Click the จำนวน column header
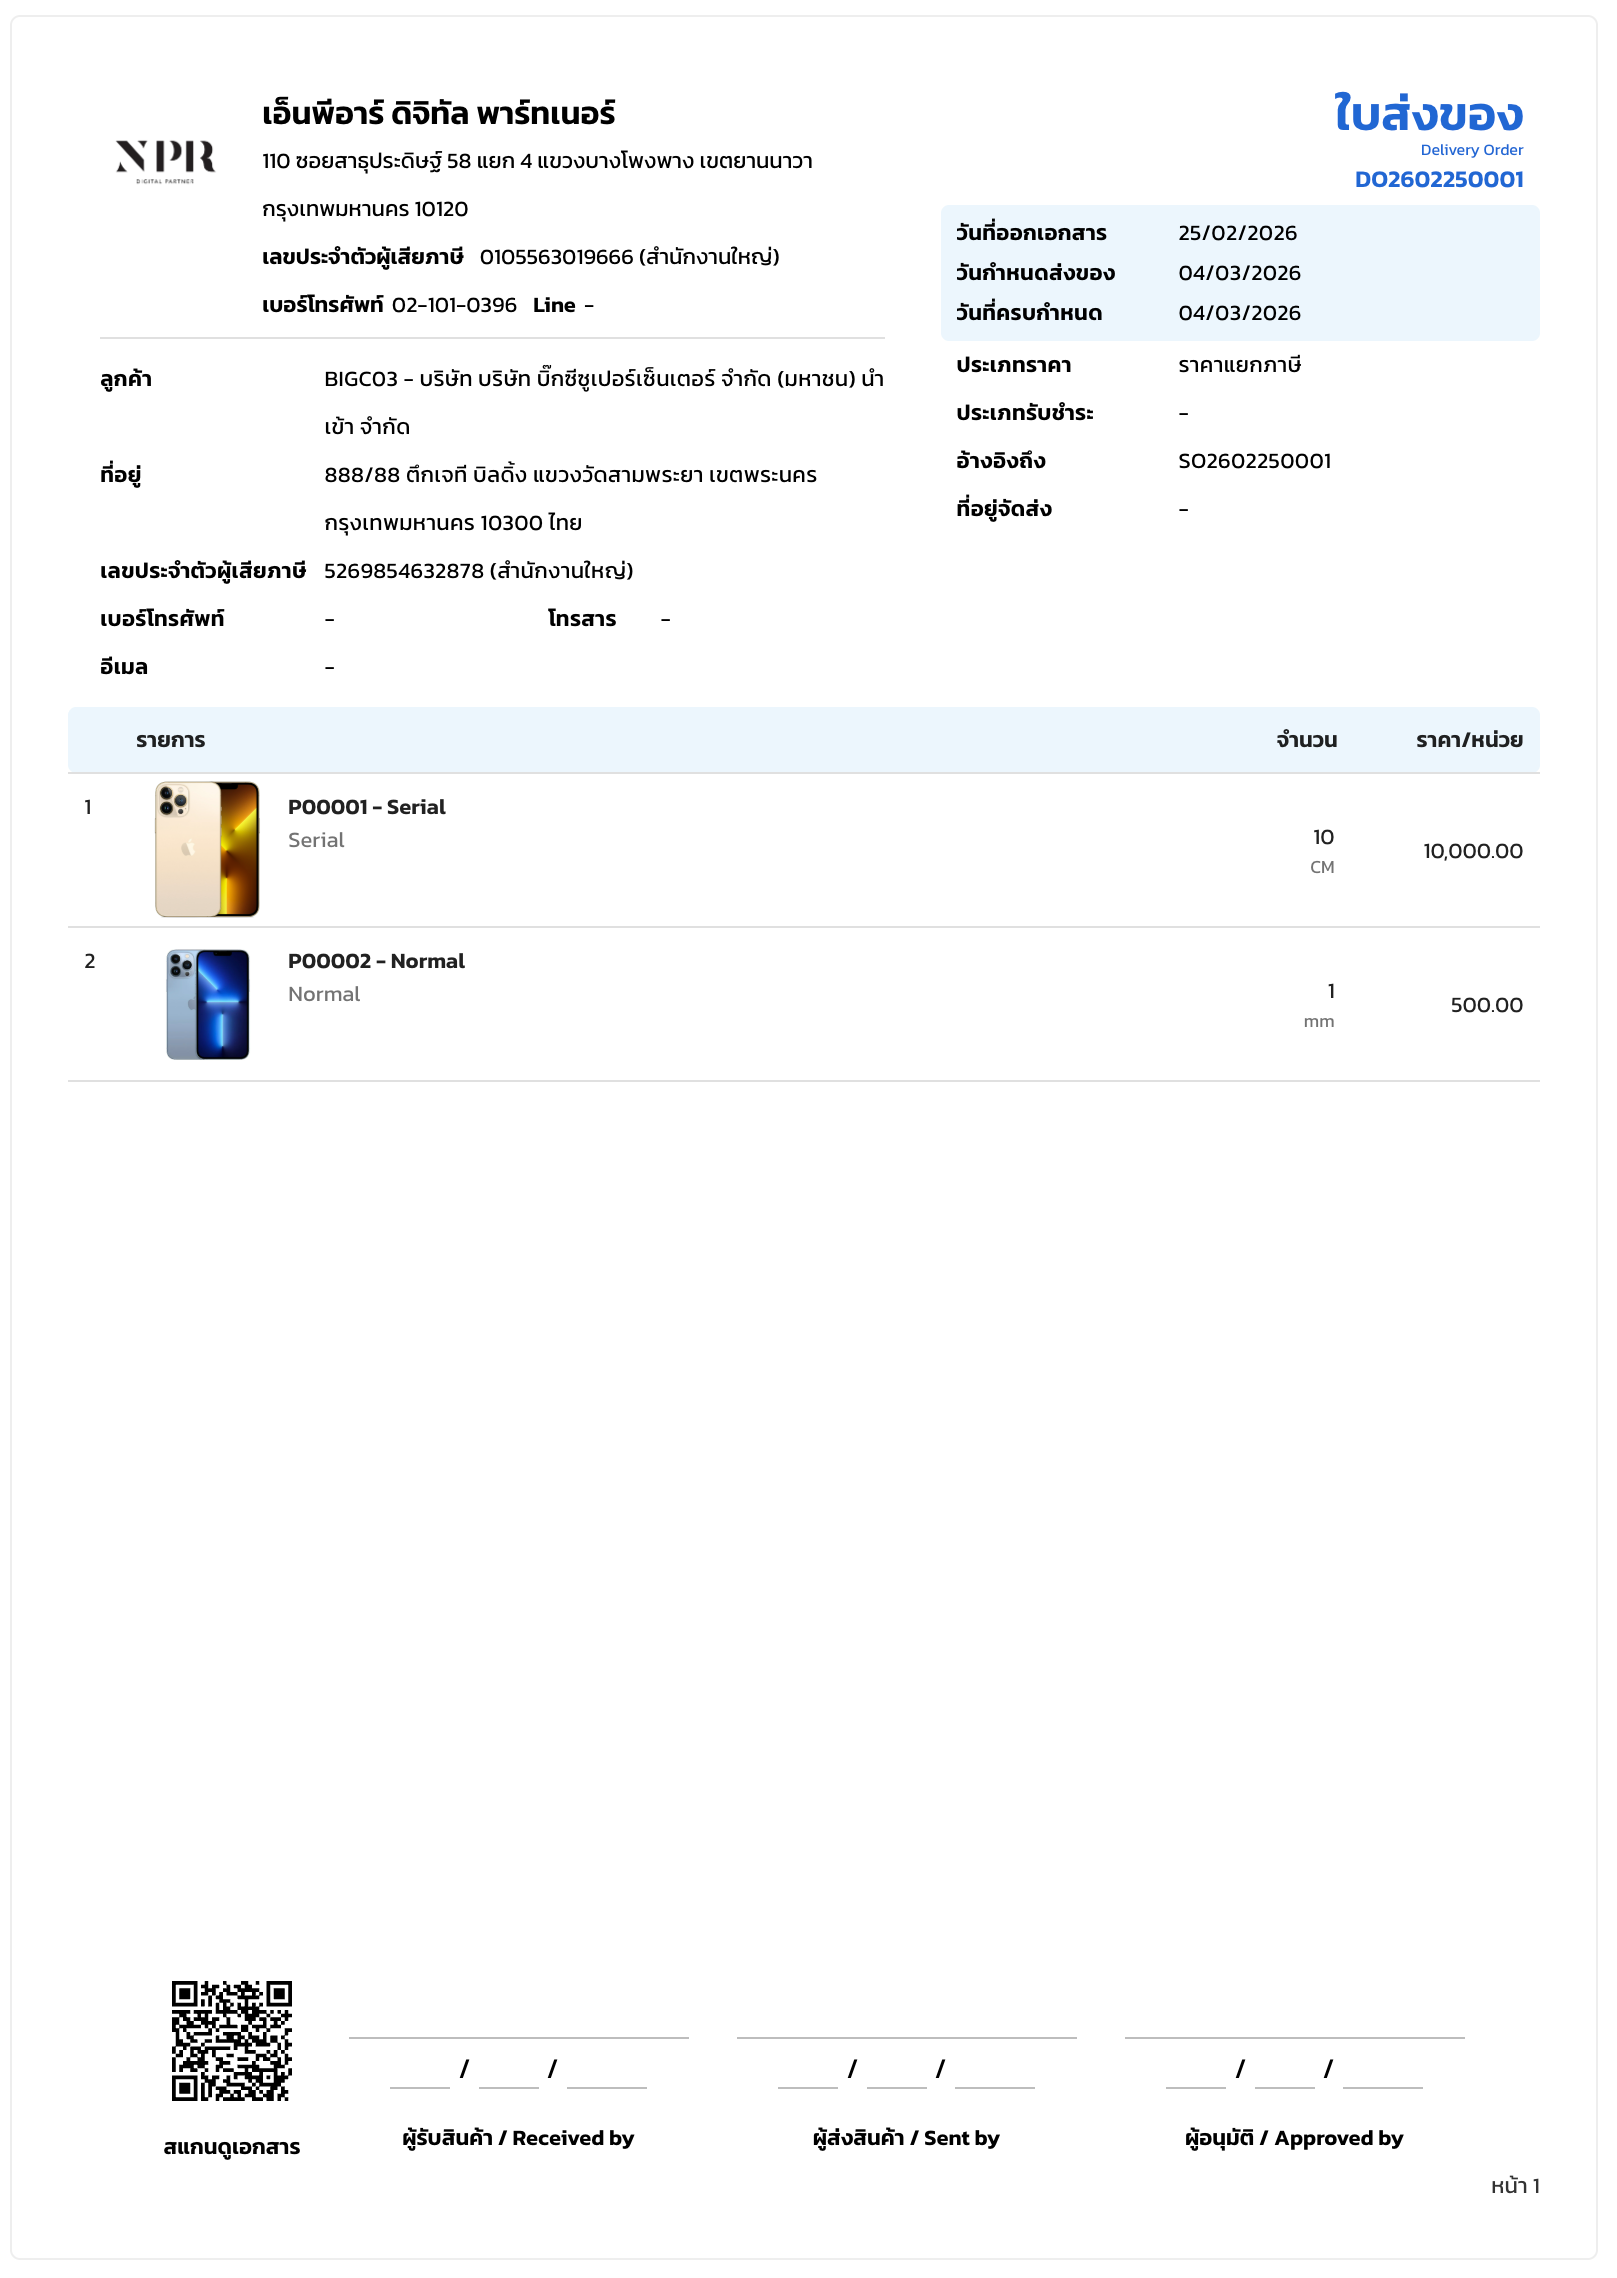This screenshot has width=1617, height=2278. tap(1306, 740)
